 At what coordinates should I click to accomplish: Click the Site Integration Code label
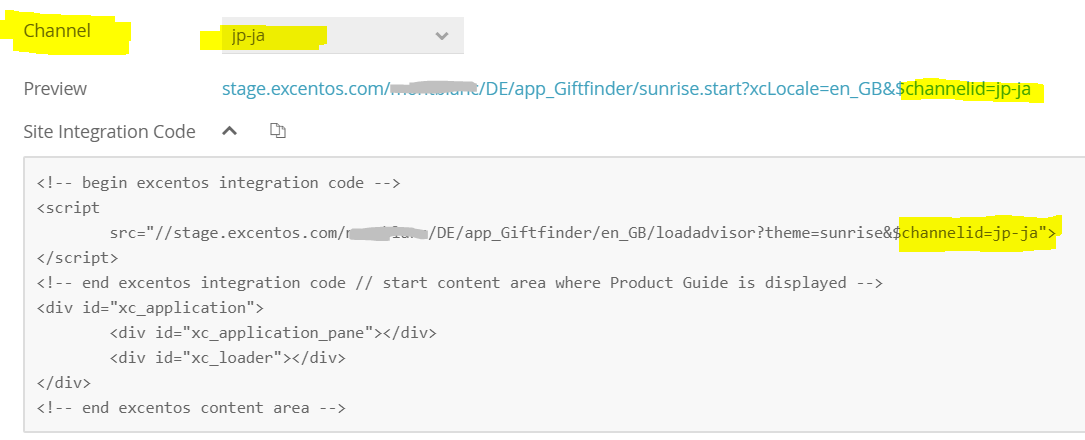point(110,132)
